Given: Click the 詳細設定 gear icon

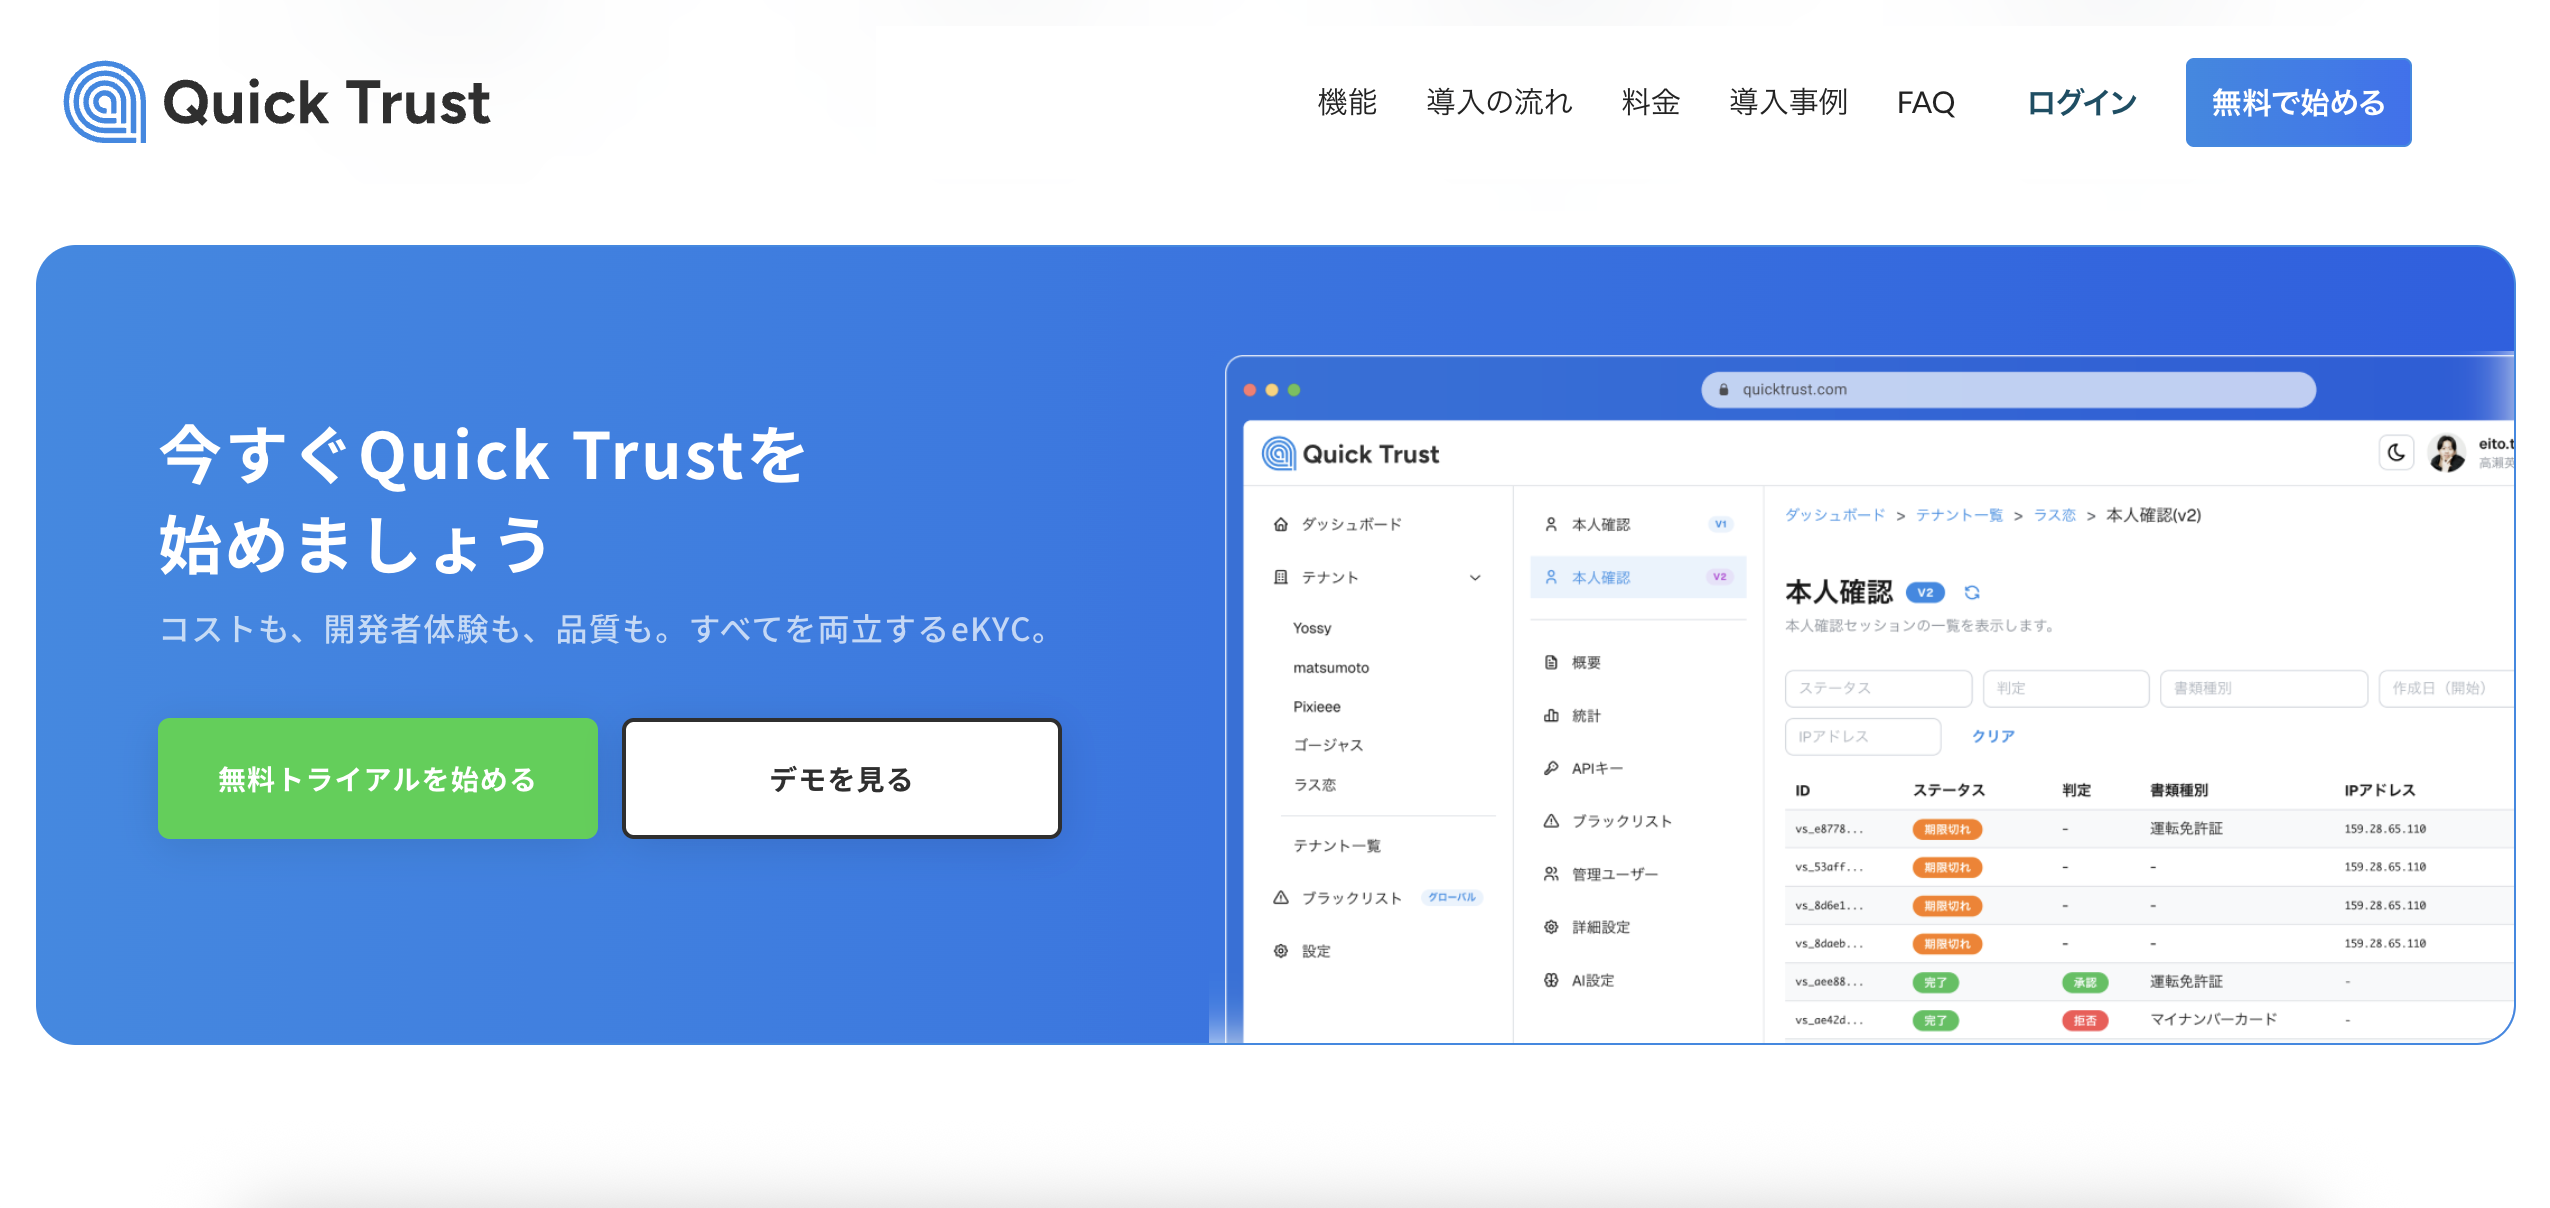Looking at the screenshot, I should pyautogui.click(x=1551, y=926).
